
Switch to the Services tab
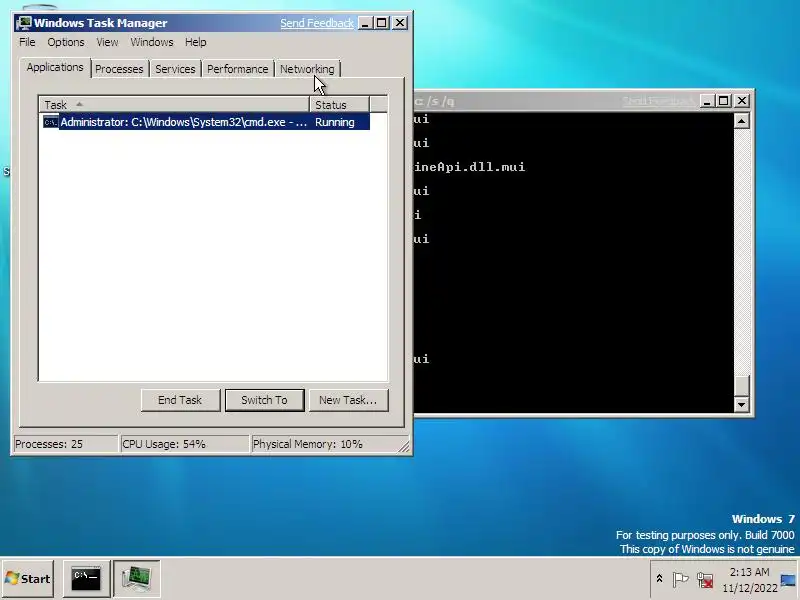click(x=175, y=69)
